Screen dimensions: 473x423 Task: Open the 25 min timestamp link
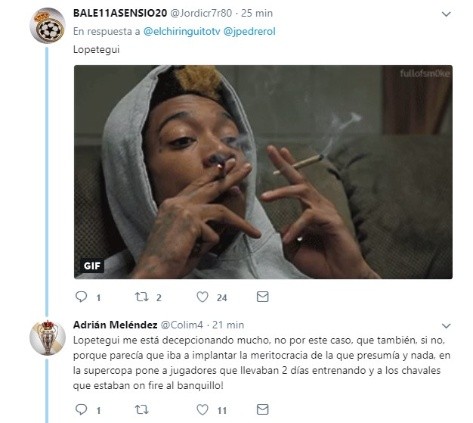tap(257, 13)
